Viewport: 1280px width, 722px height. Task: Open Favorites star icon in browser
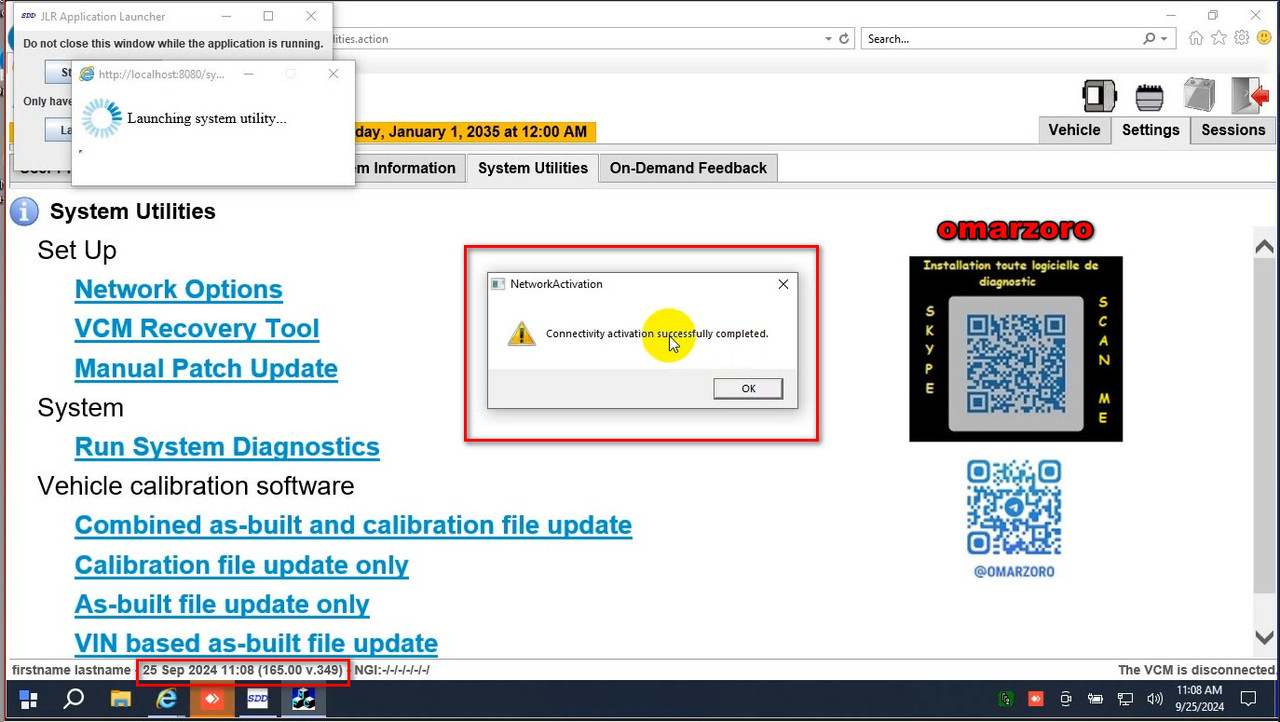click(x=1219, y=38)
